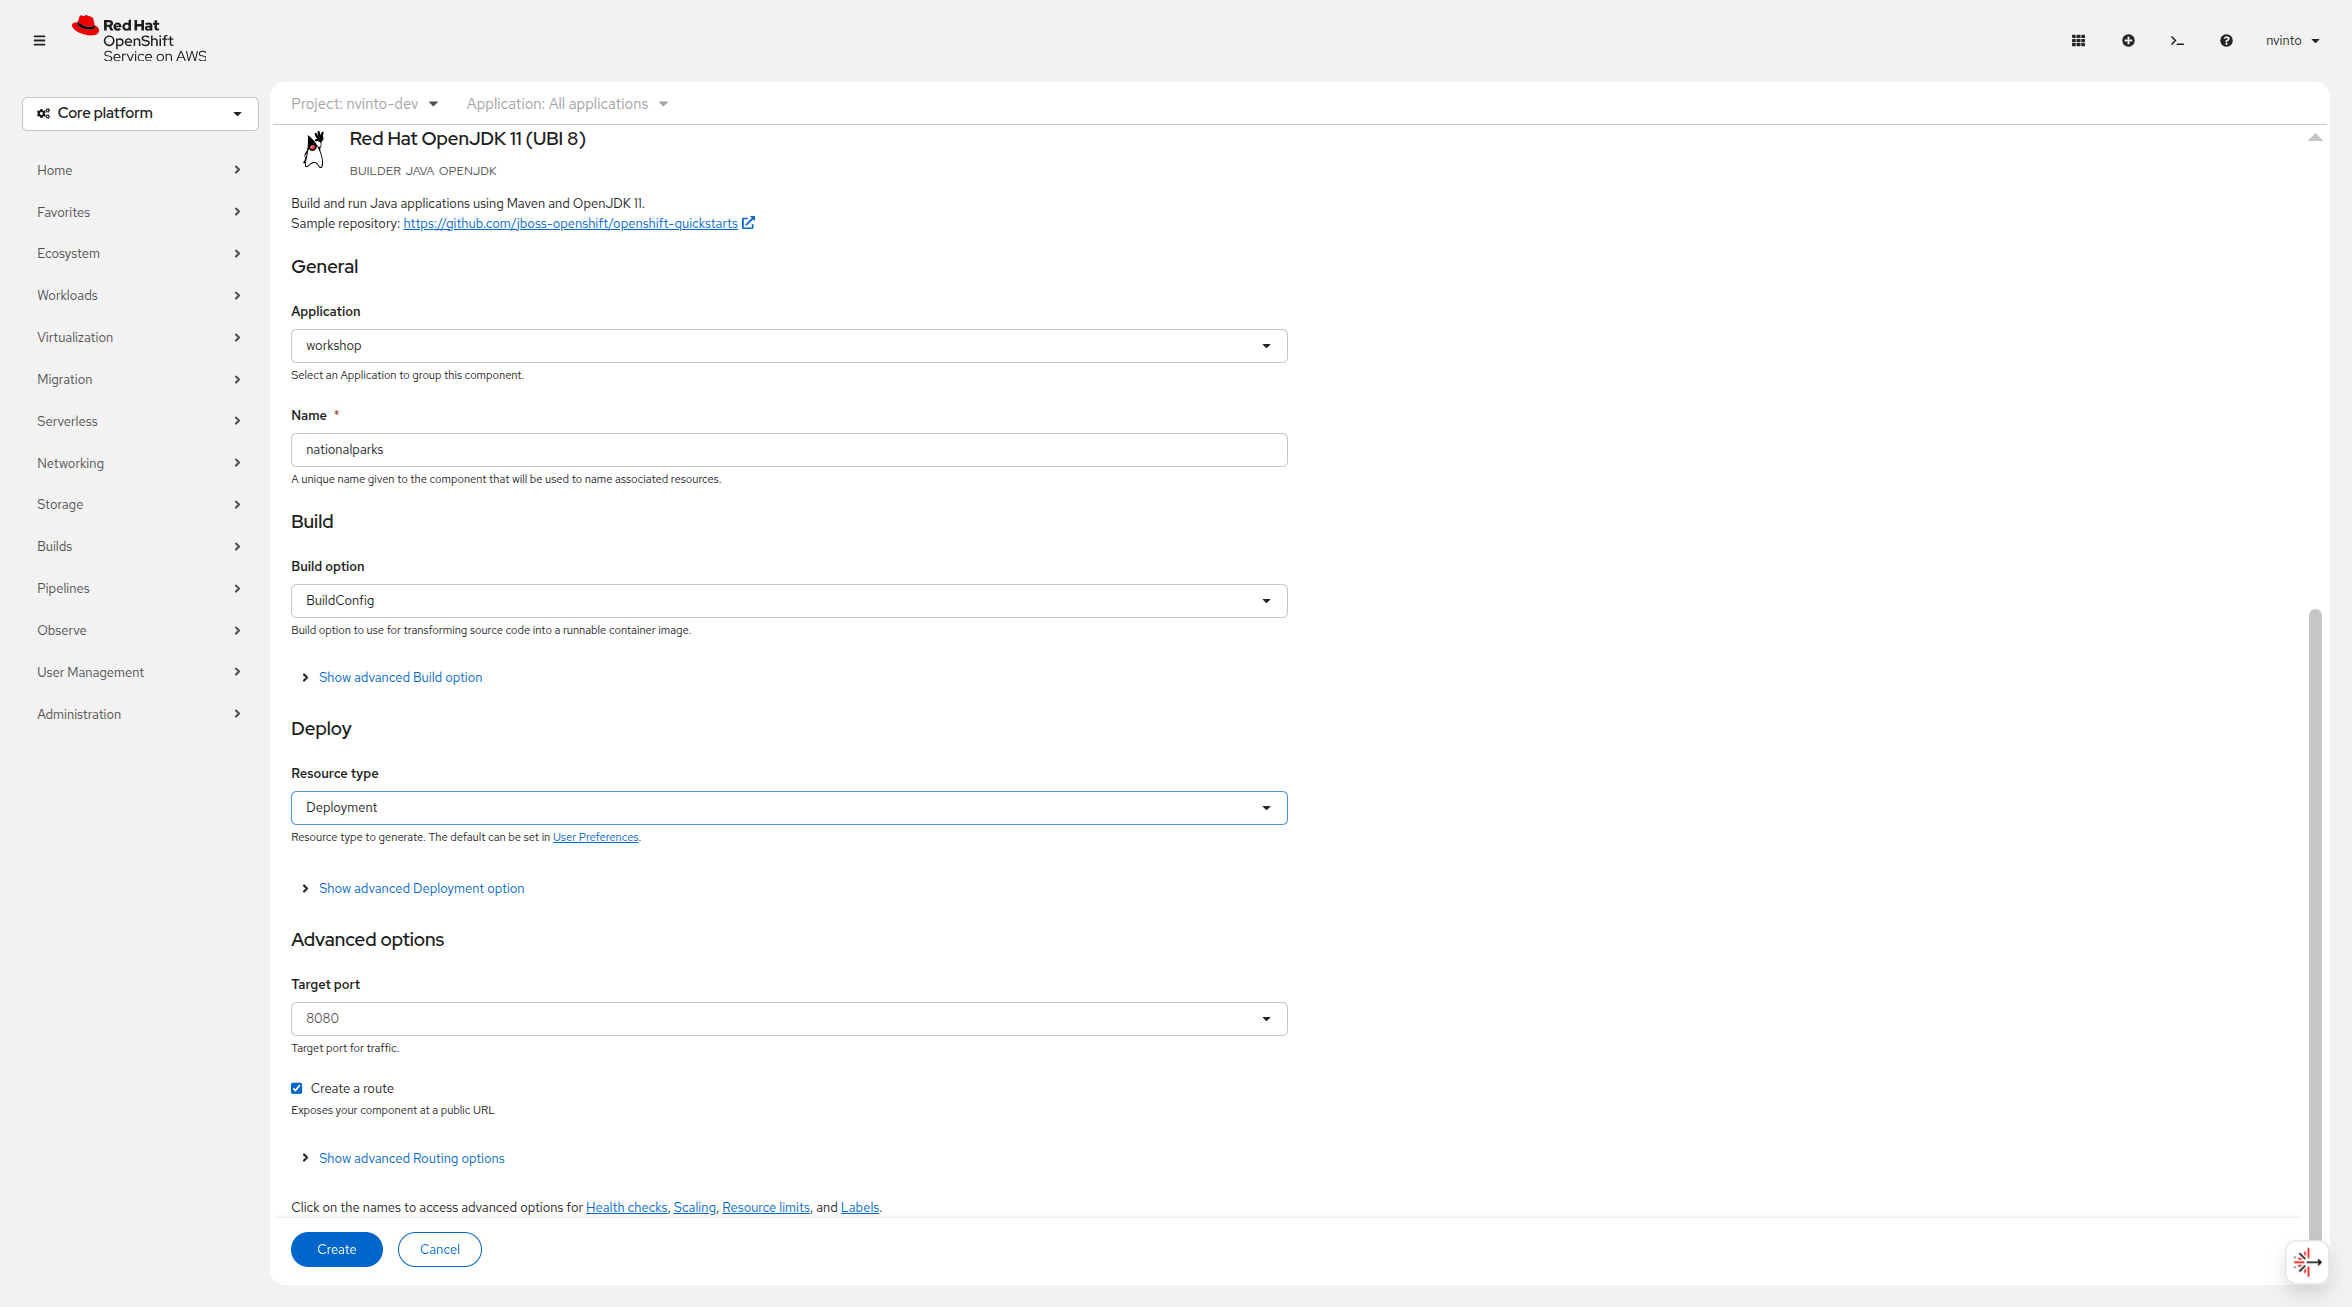Expand the Pipelines navigation section

click(x=139, y=589)
